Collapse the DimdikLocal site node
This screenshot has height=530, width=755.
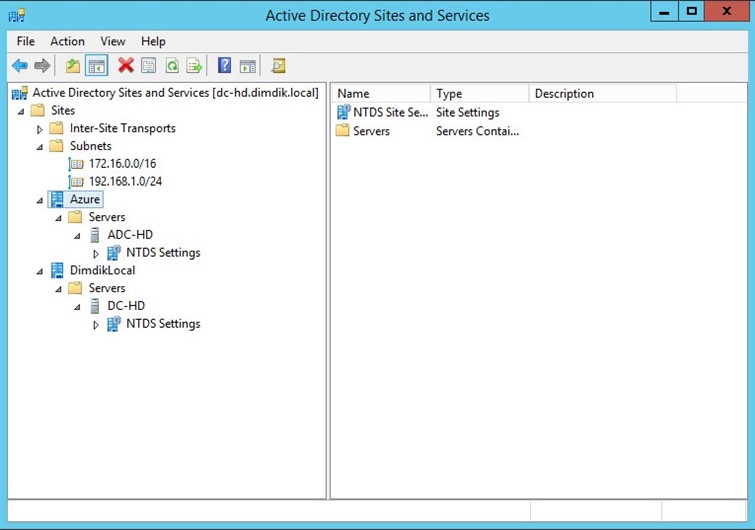tap(39, 272)
